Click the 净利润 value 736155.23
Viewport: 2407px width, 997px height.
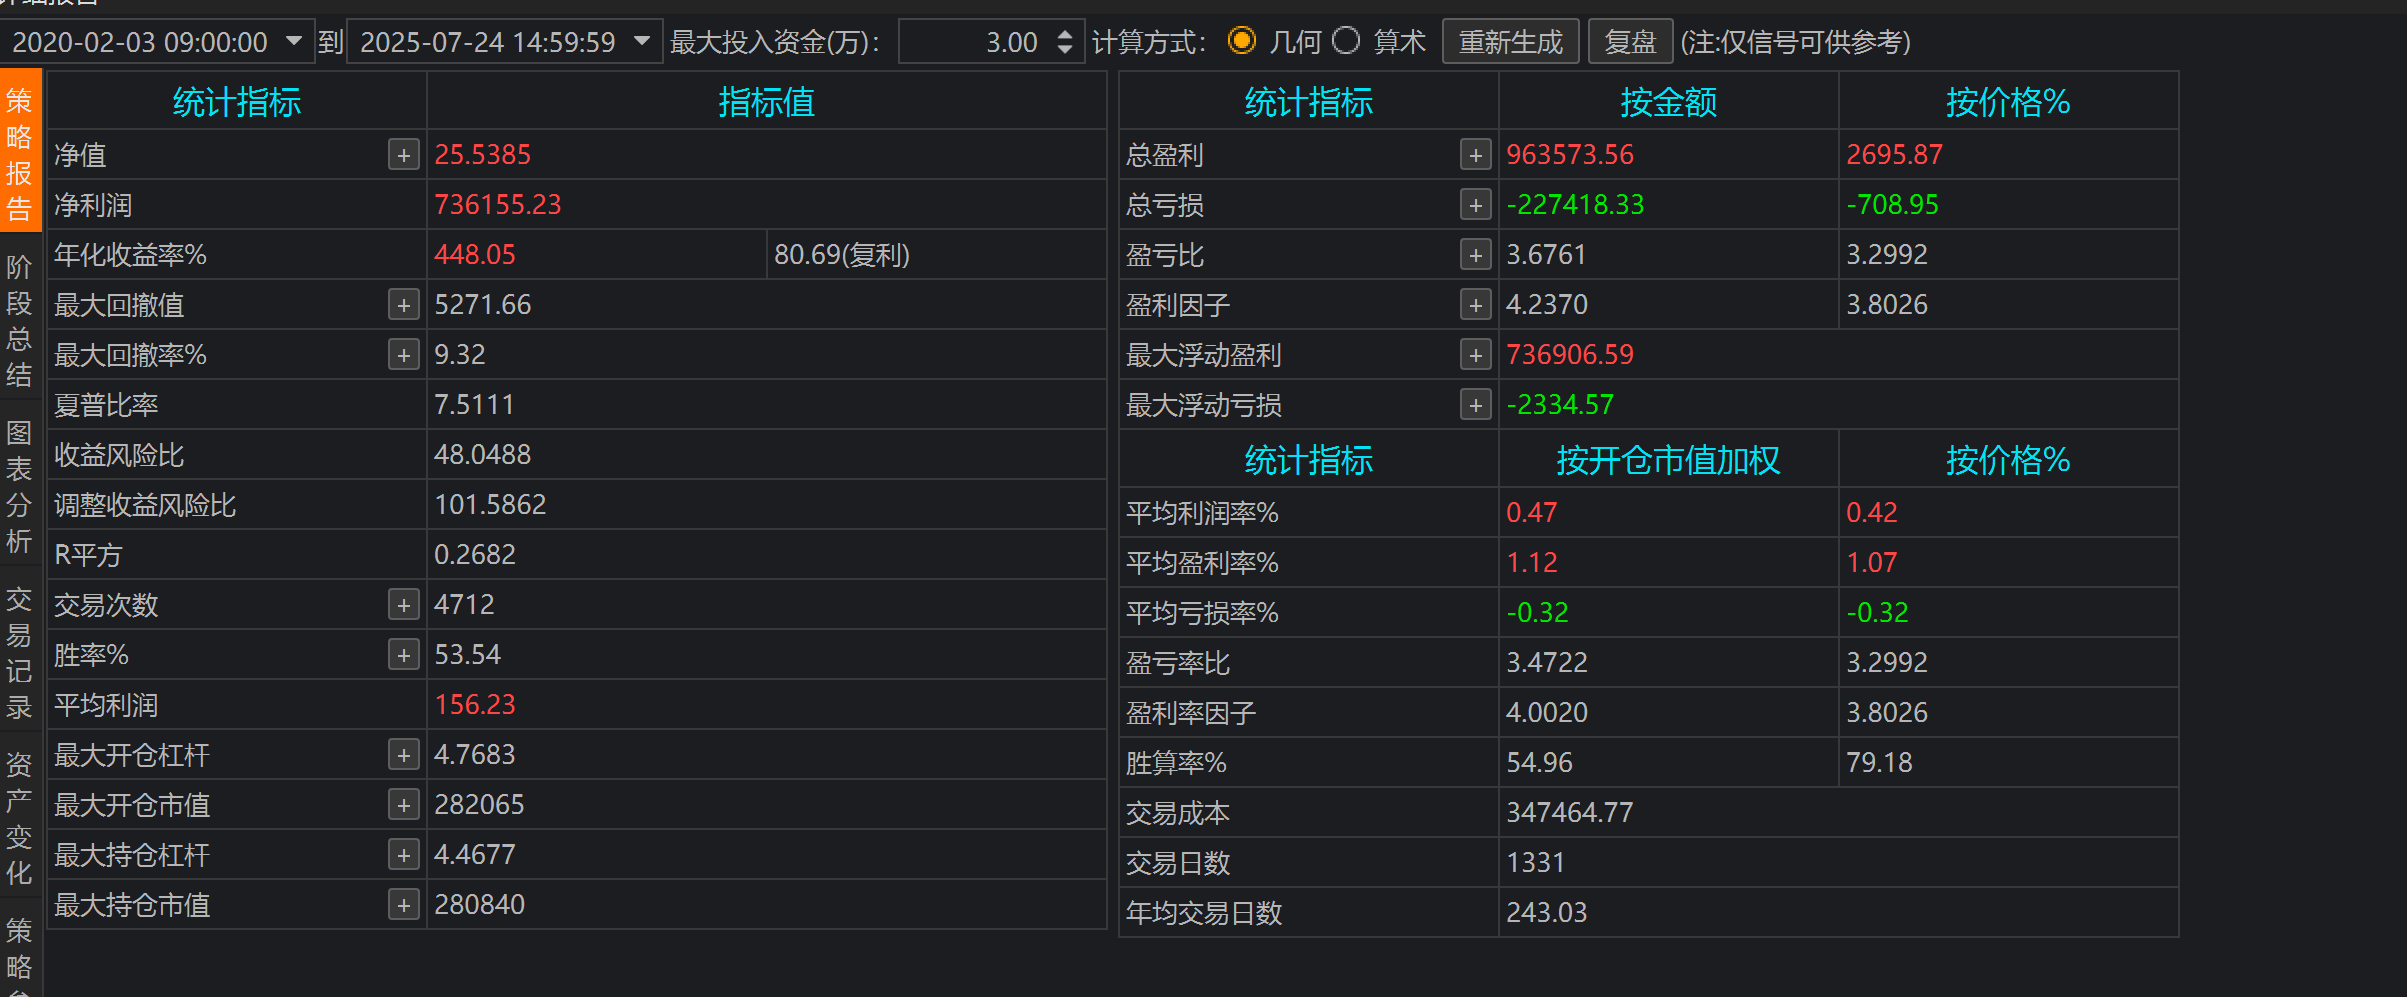[x=497, y=205]
